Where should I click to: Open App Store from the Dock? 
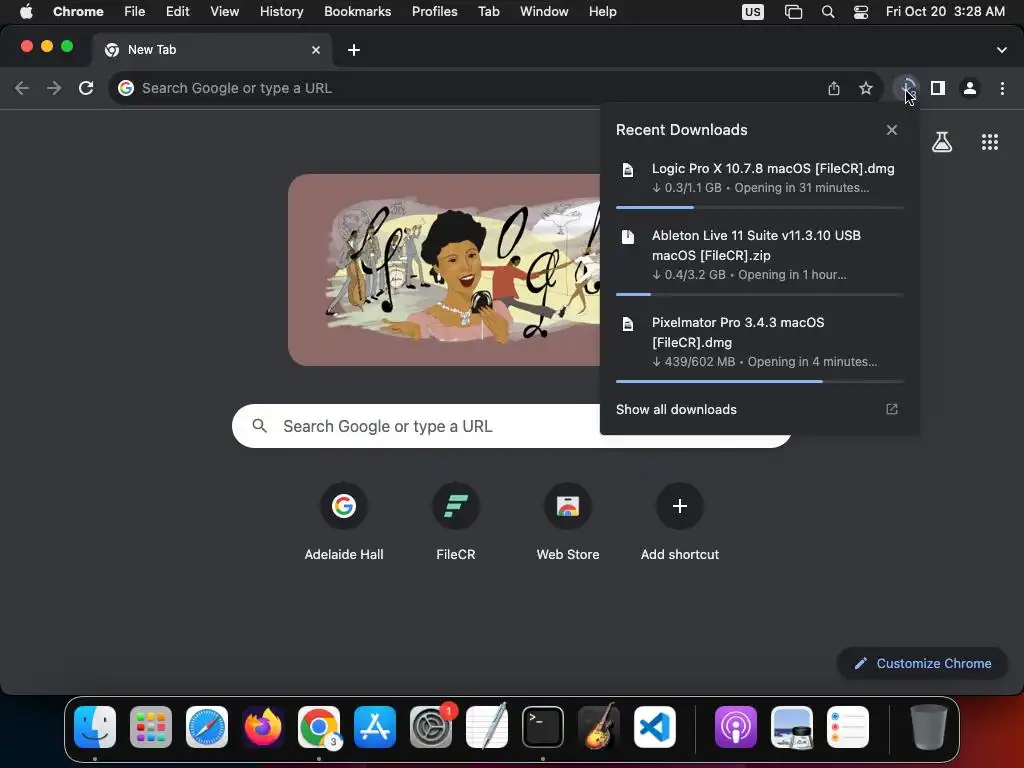click(375, 727)
